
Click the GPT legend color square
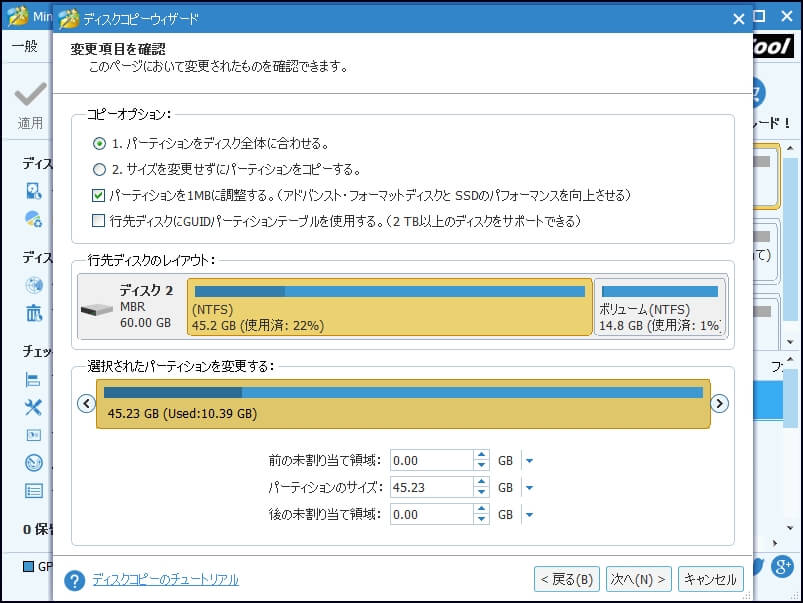coord(29,567)
